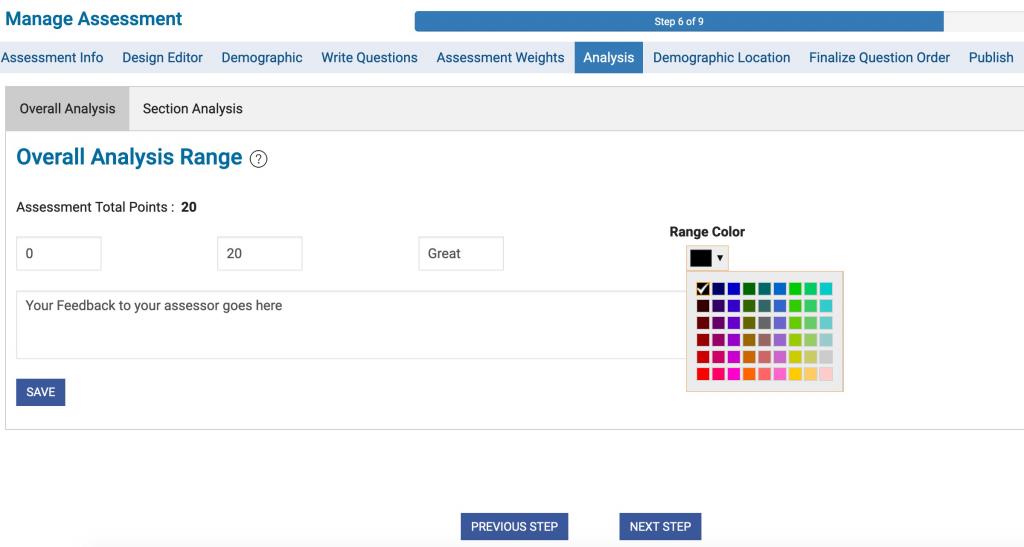The width and height of the screenshot is (1024, 547).
Task: Click the help icon beside Overall Analysis Range
Action: 259,159
